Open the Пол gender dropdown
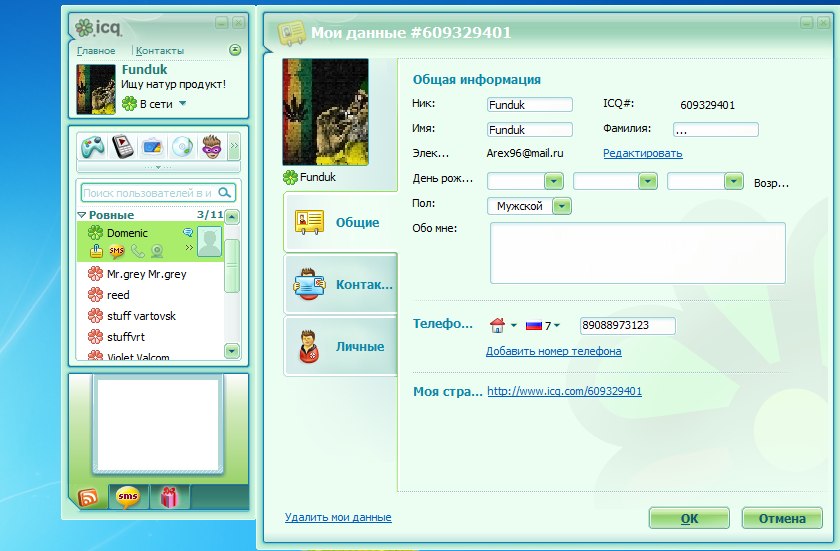The height and width of the screenshot is (551, 840). (x=561, y=206)
